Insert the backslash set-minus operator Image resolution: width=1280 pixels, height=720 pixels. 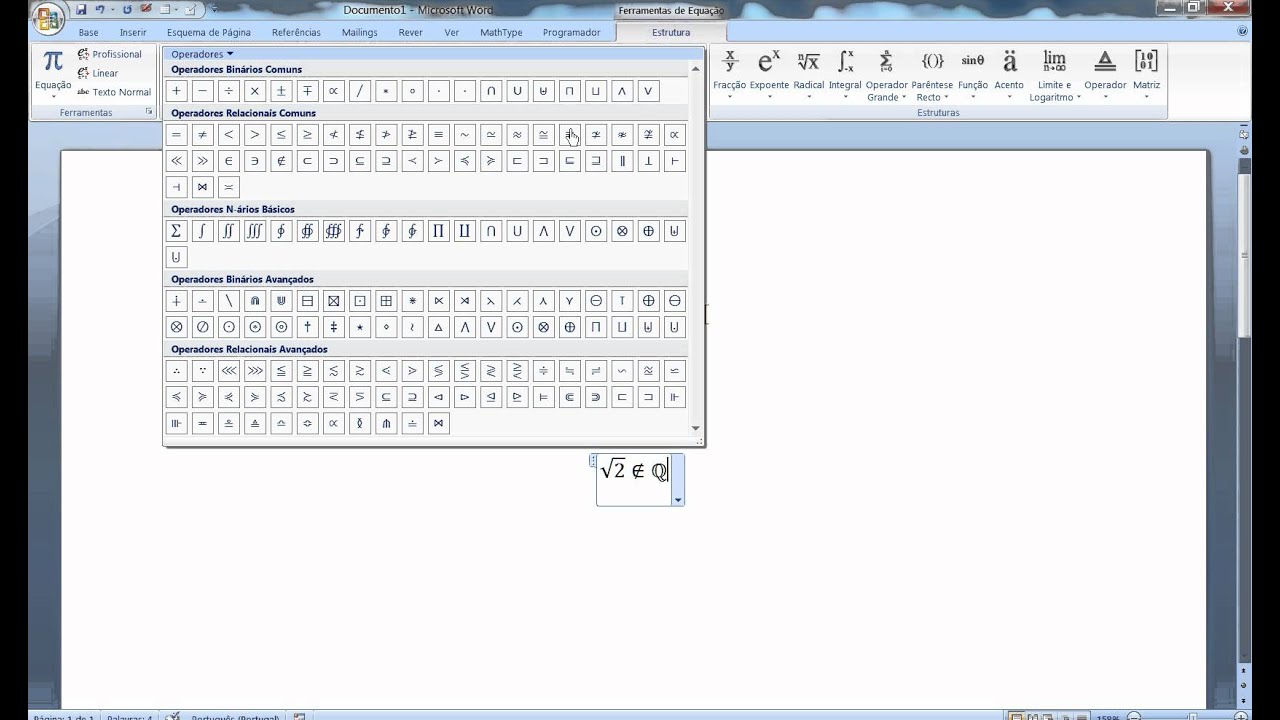coord(229,301)
